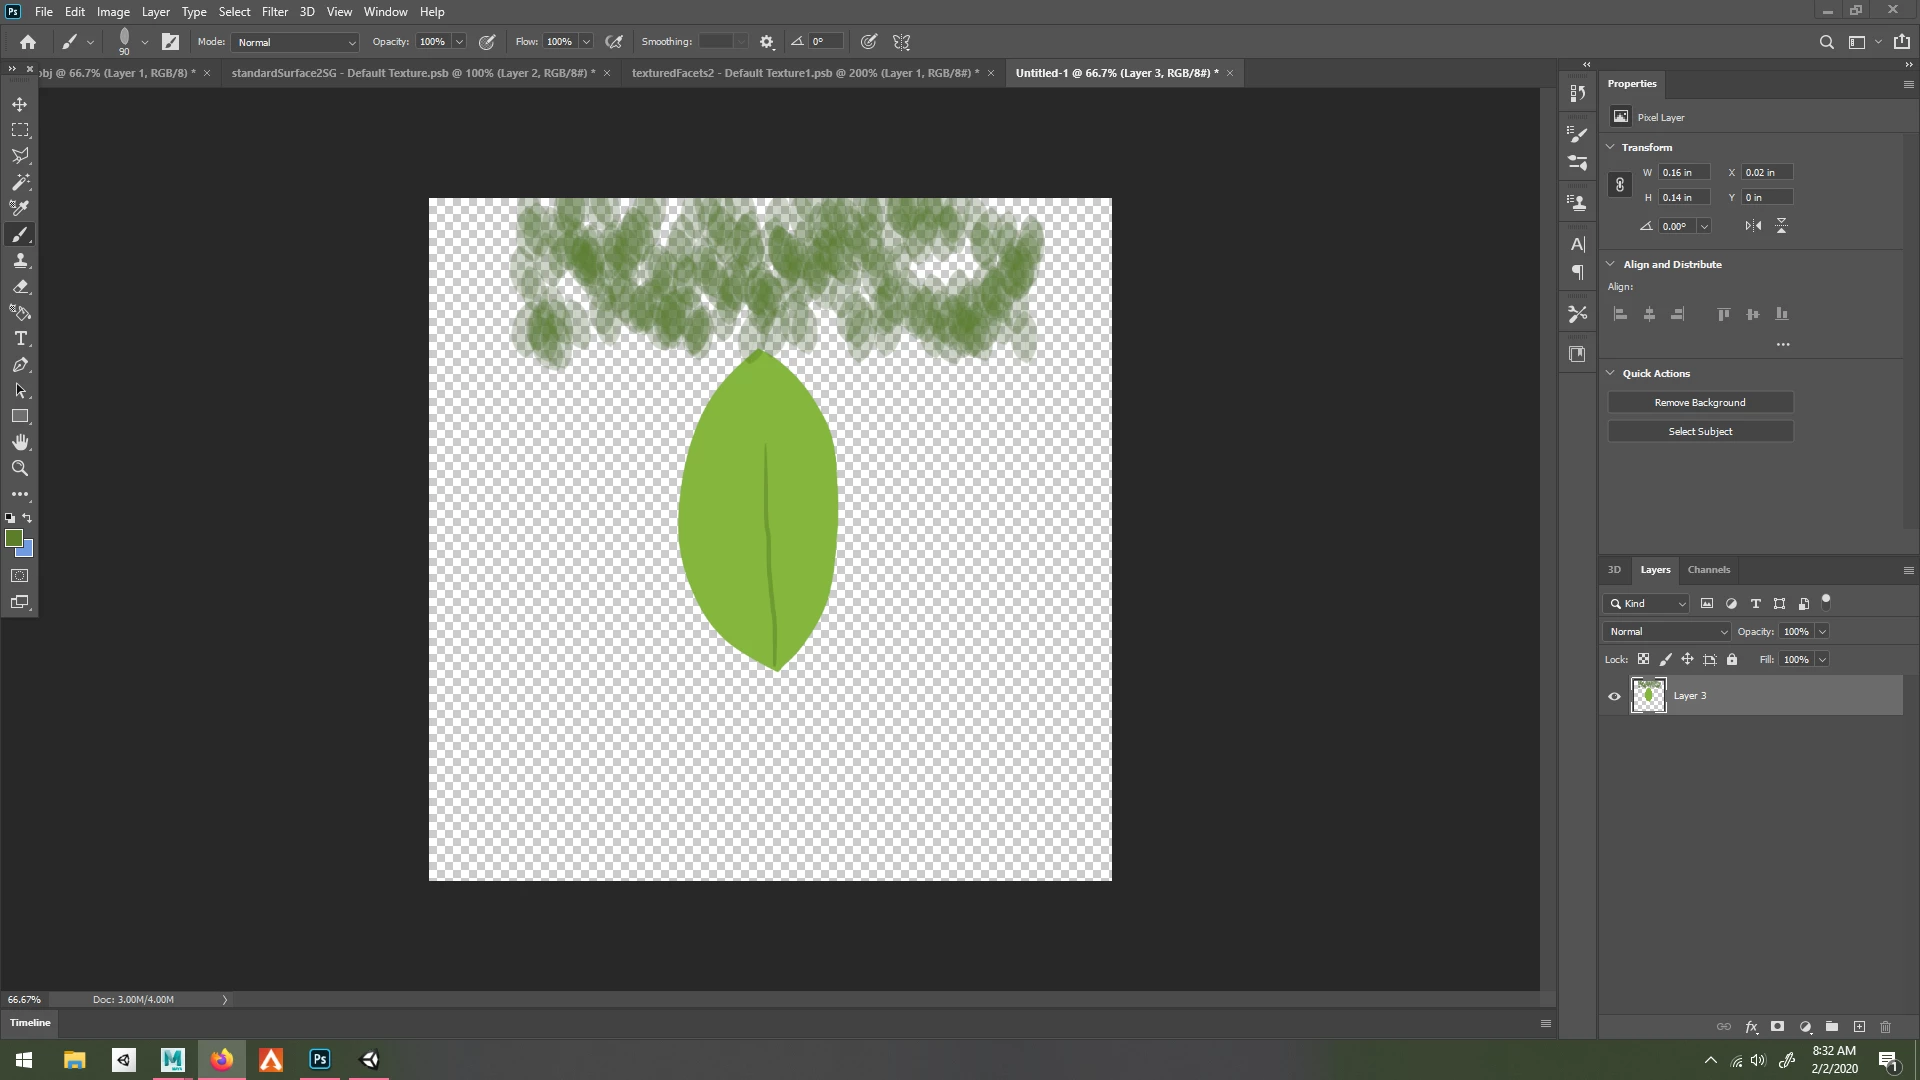
Task: Hide Layer 3 visibility eye
Action: [1614, 697]
